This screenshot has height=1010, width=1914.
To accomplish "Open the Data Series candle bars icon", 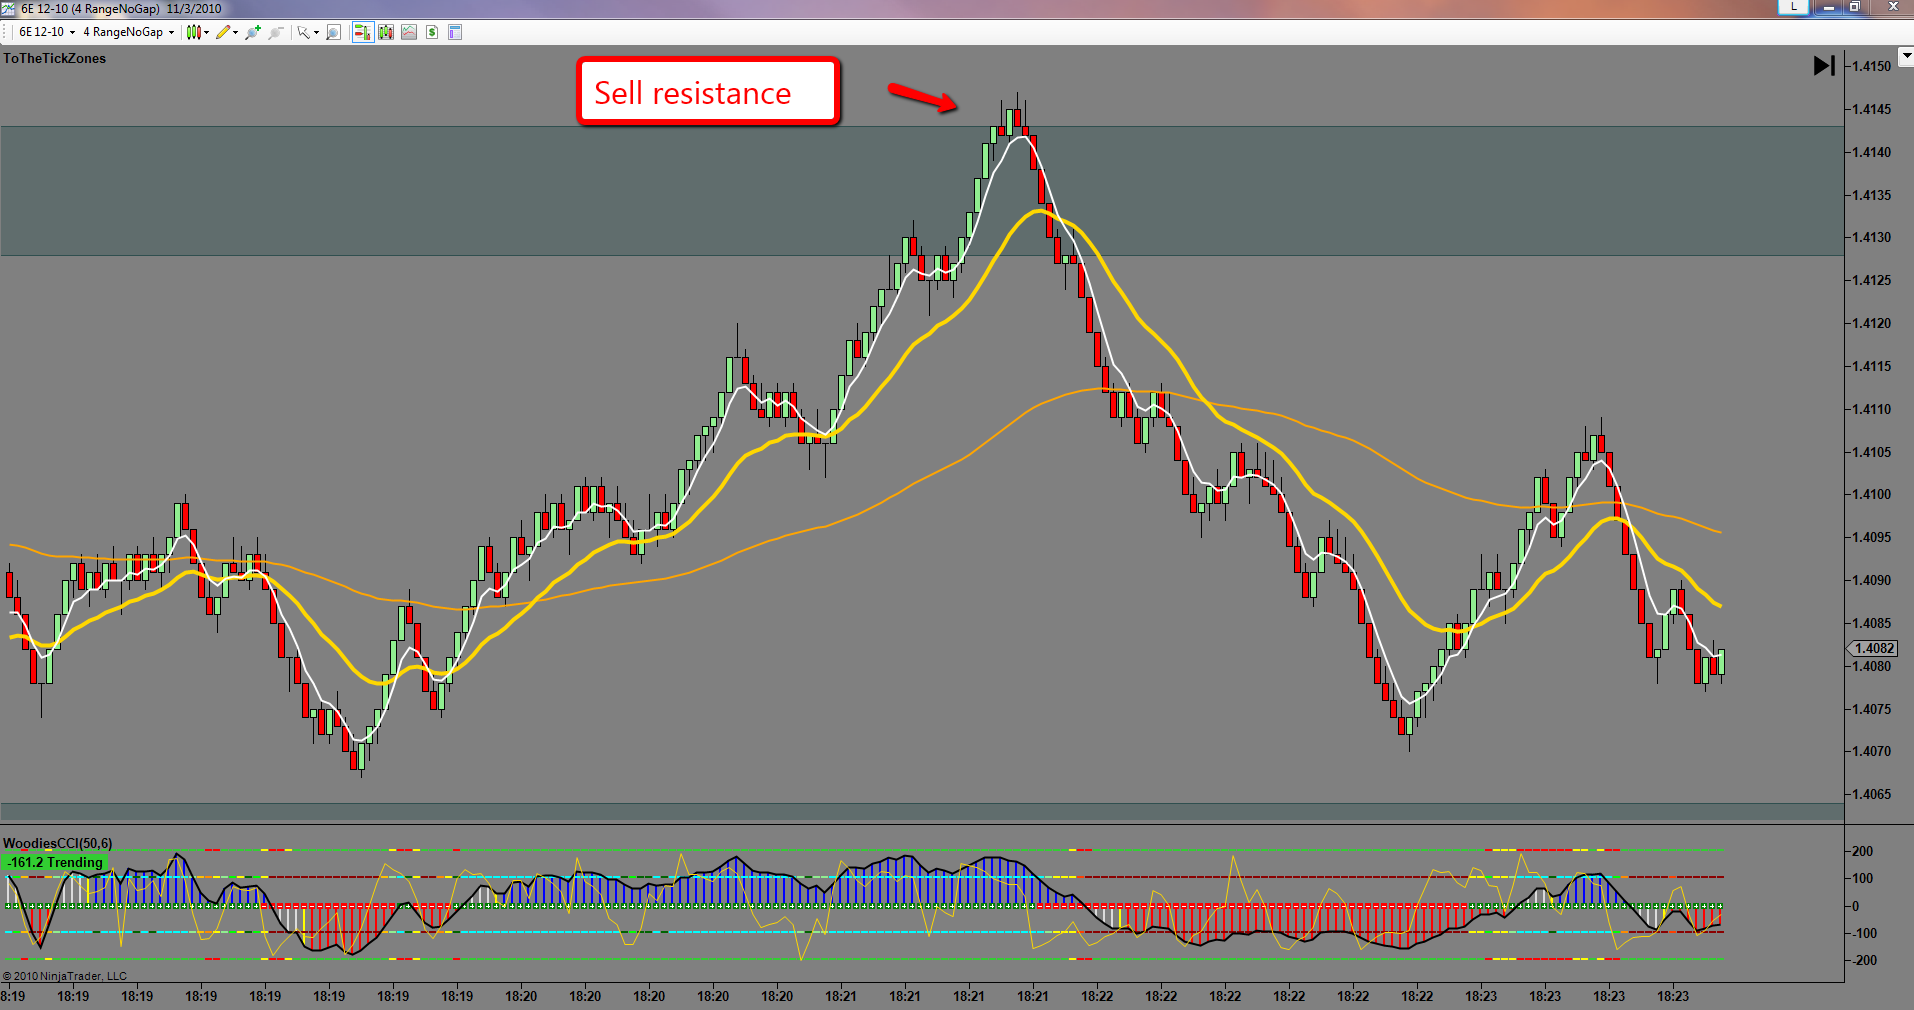I will (x=386, y=32).
